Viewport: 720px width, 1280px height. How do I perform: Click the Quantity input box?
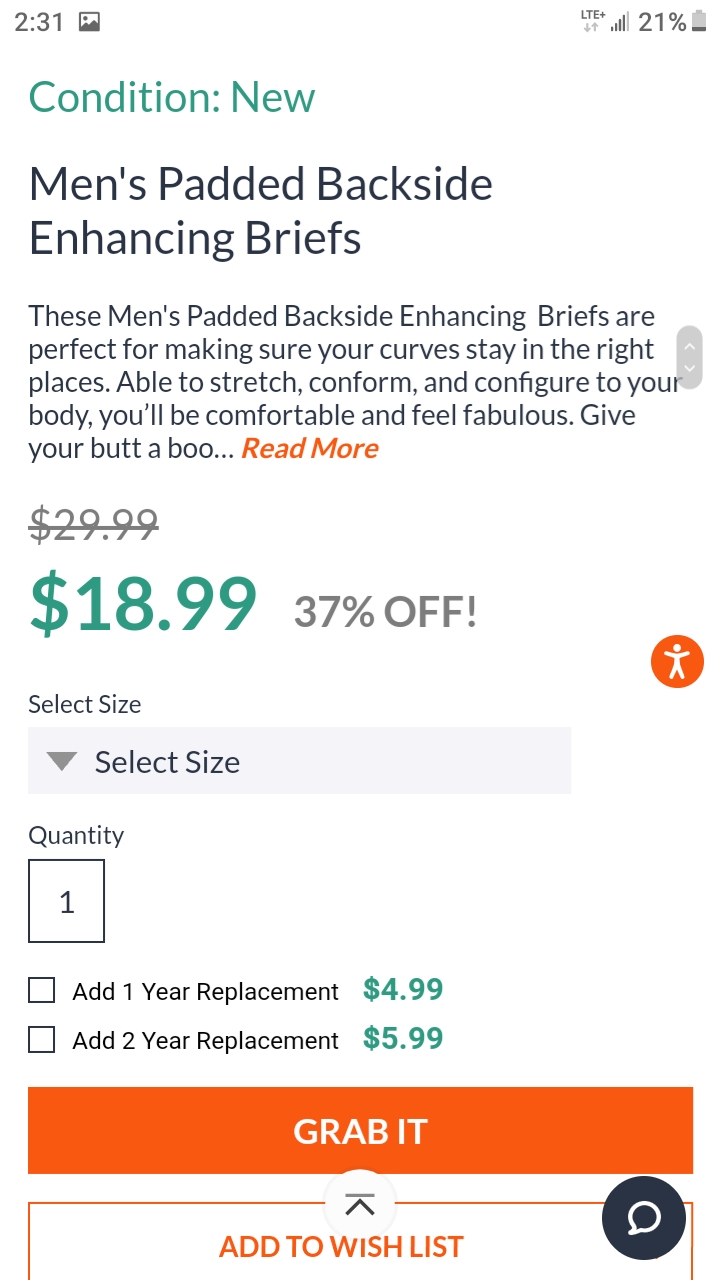pos(66,902)
